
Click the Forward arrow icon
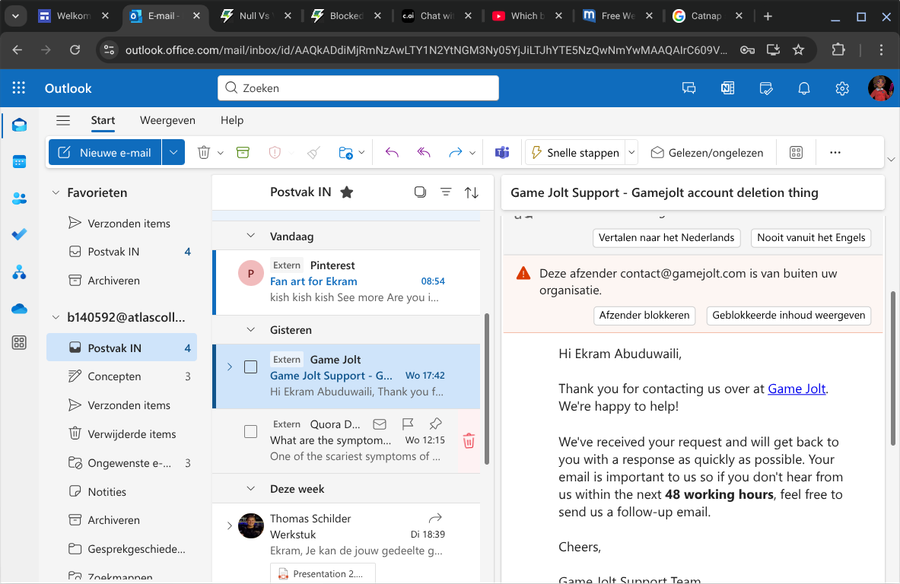[455, 152]
